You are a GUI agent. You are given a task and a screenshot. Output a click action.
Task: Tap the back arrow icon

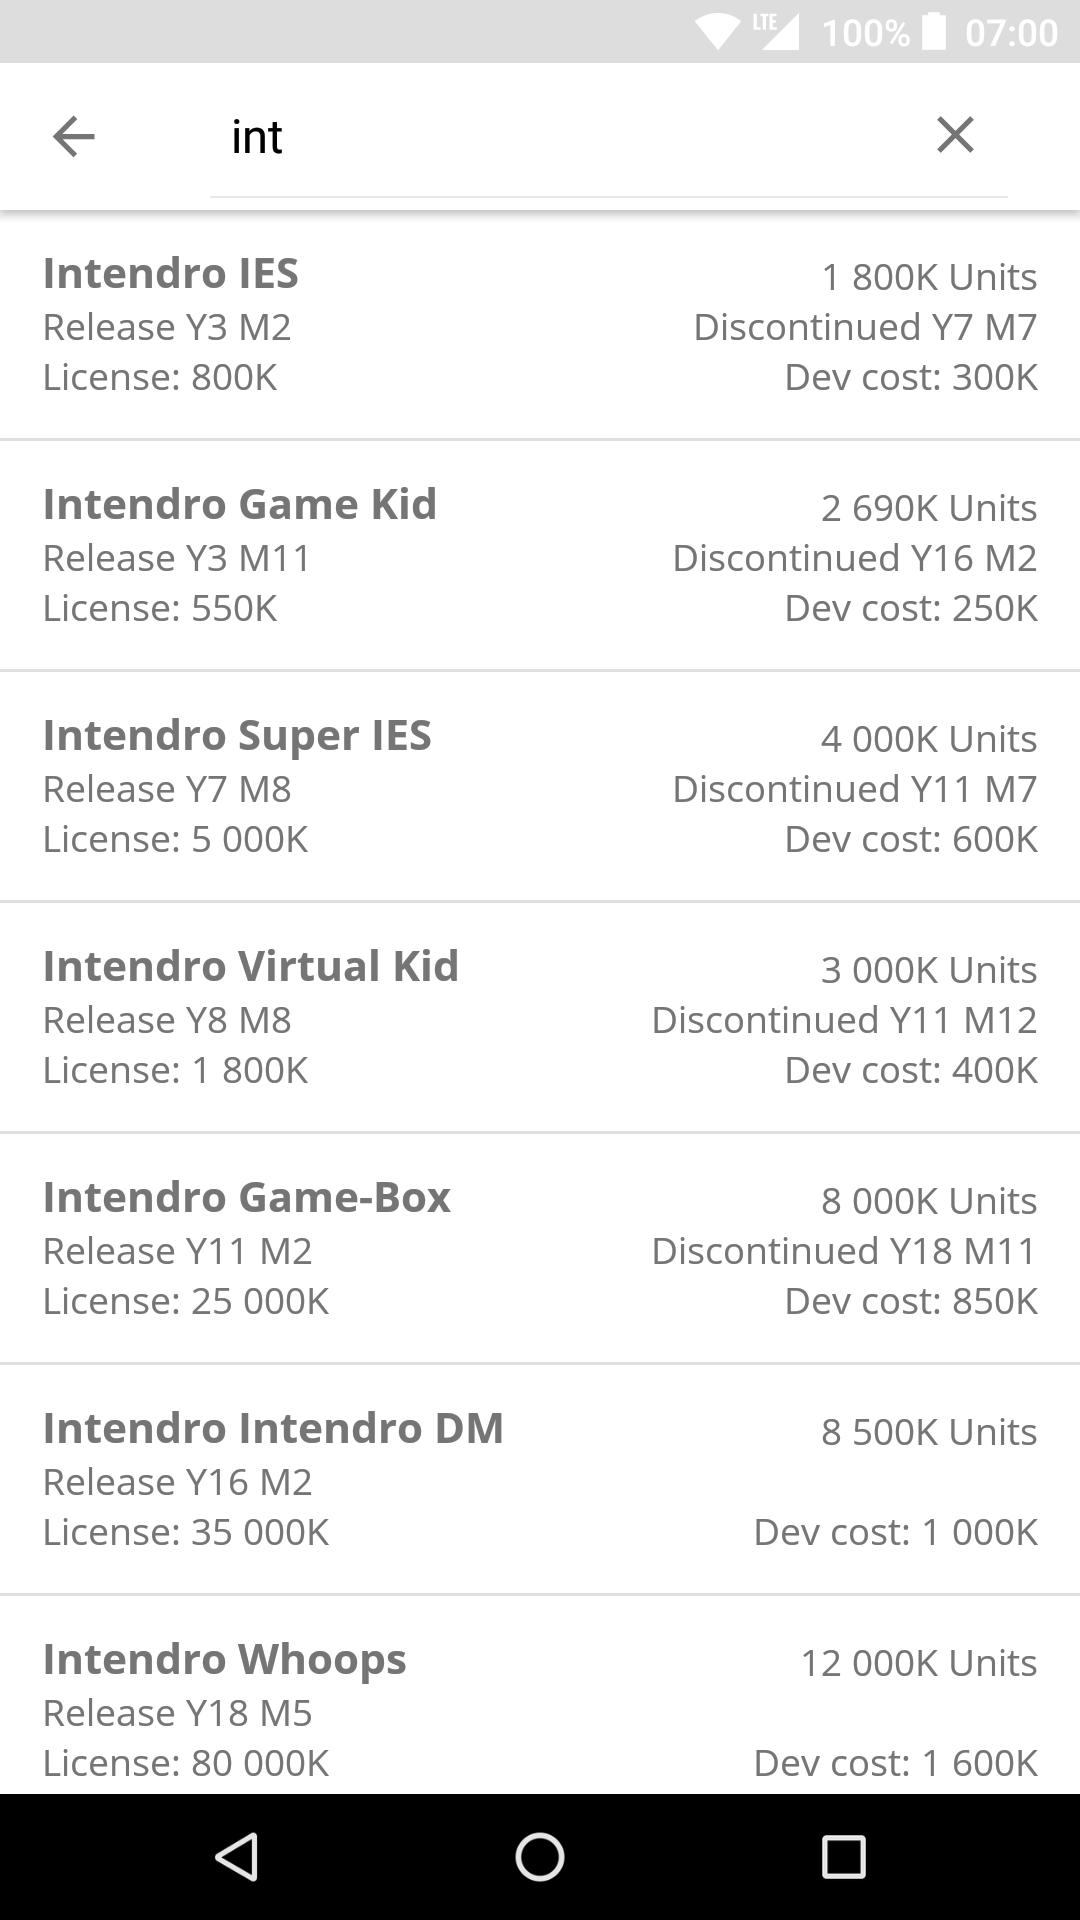(x=73, y=136)
